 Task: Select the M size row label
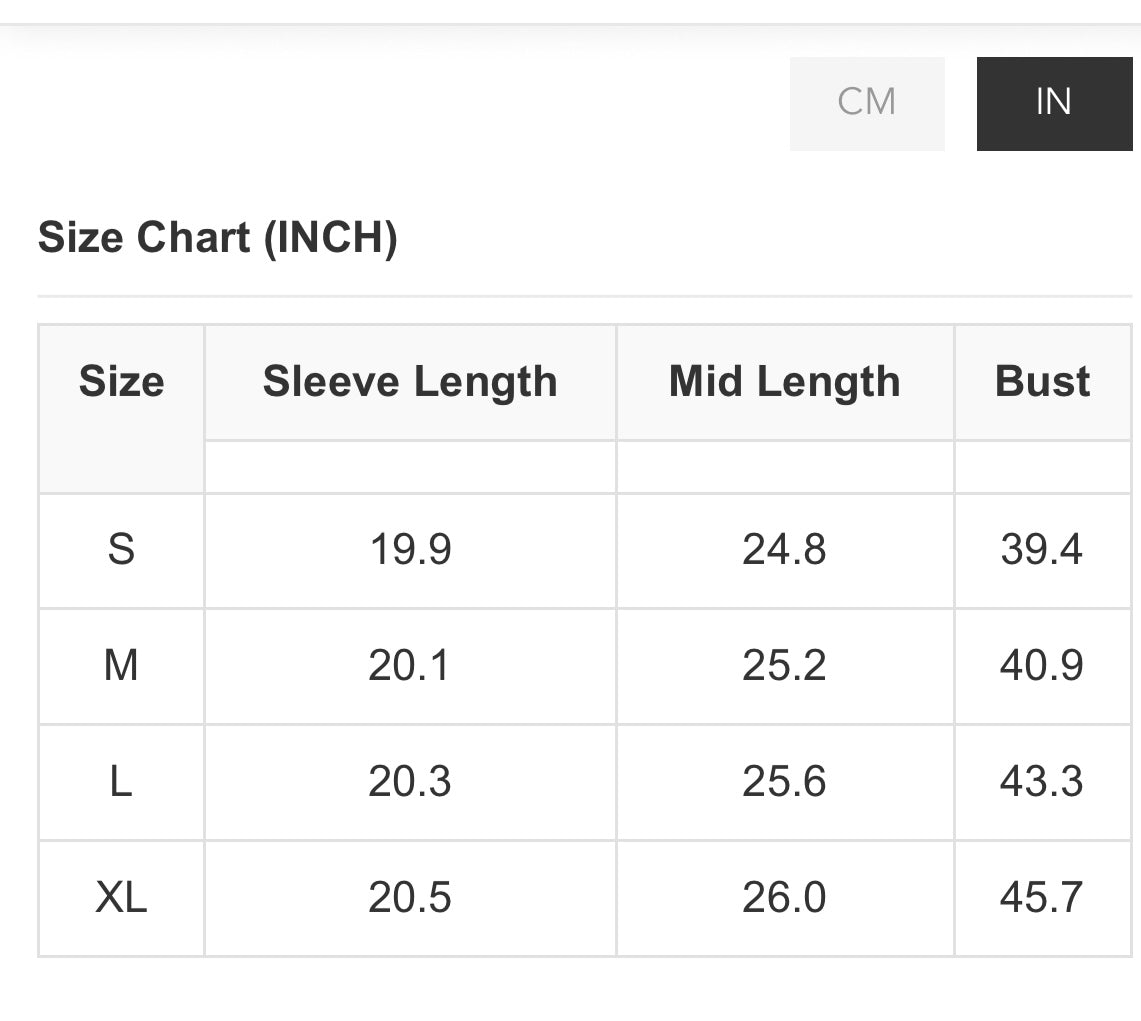122,665
